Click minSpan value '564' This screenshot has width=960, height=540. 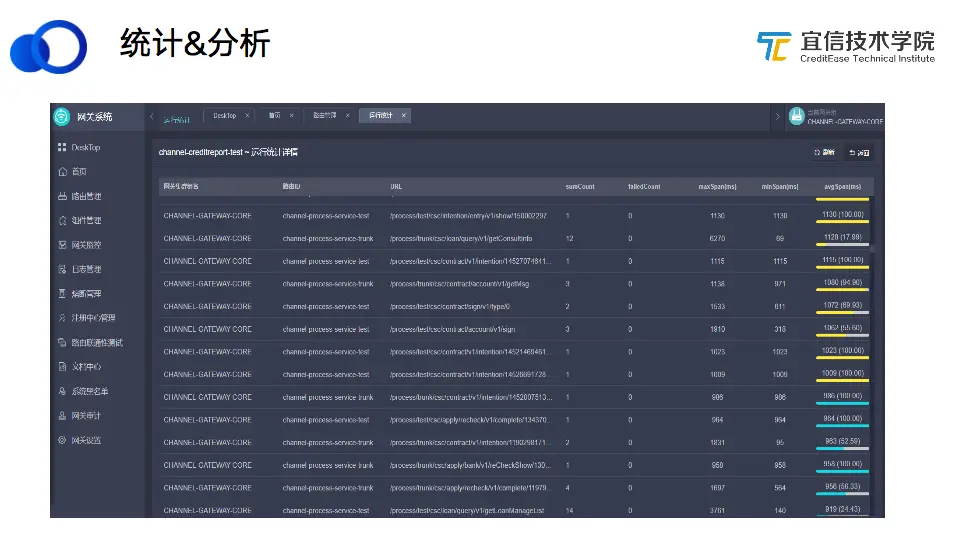(x=780, y=488)
